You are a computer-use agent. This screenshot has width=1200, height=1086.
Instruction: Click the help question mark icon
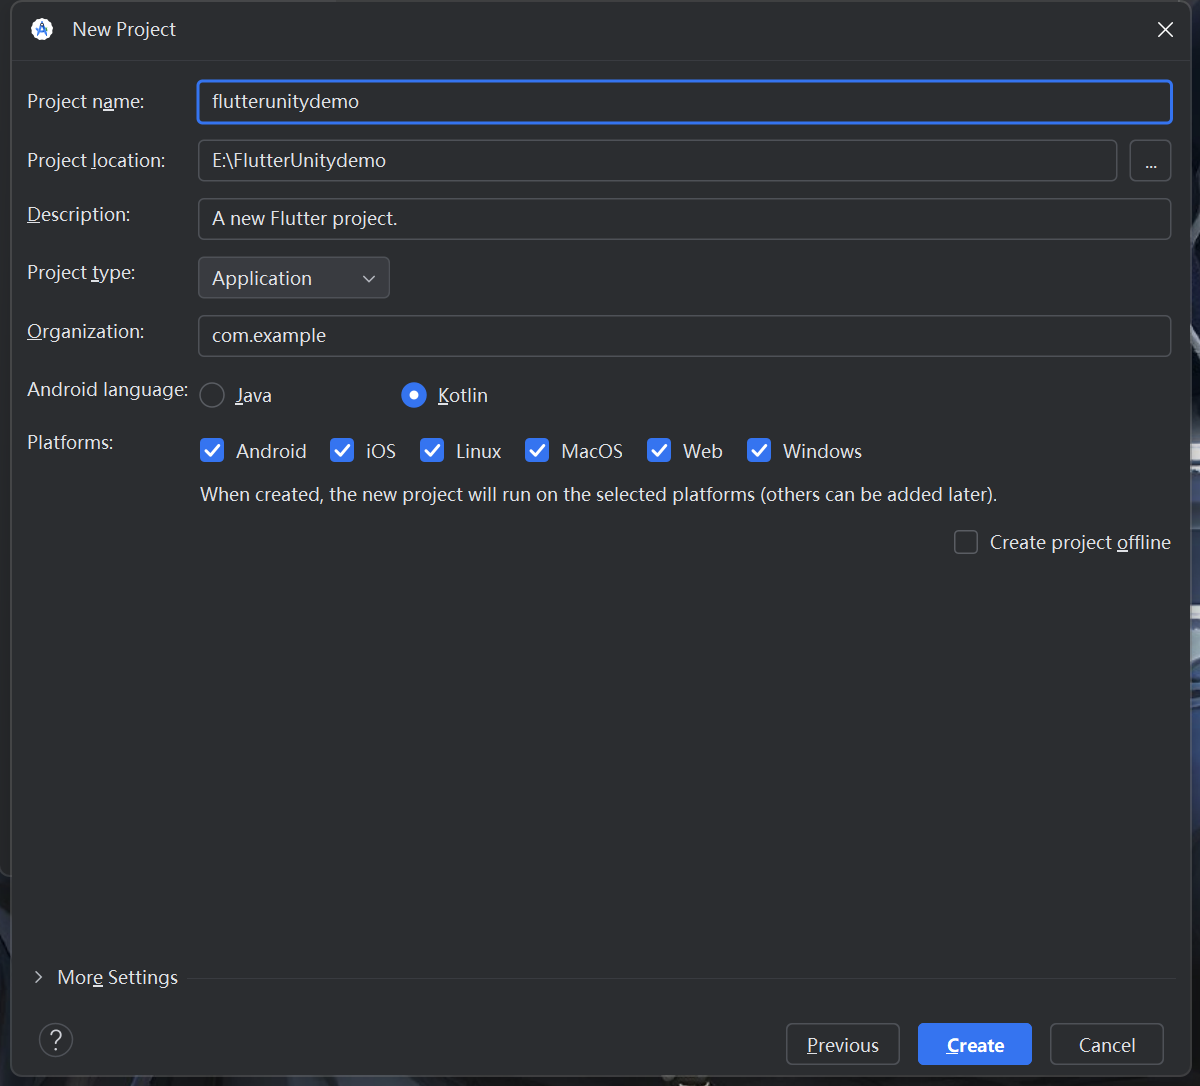pos(55,1040)
